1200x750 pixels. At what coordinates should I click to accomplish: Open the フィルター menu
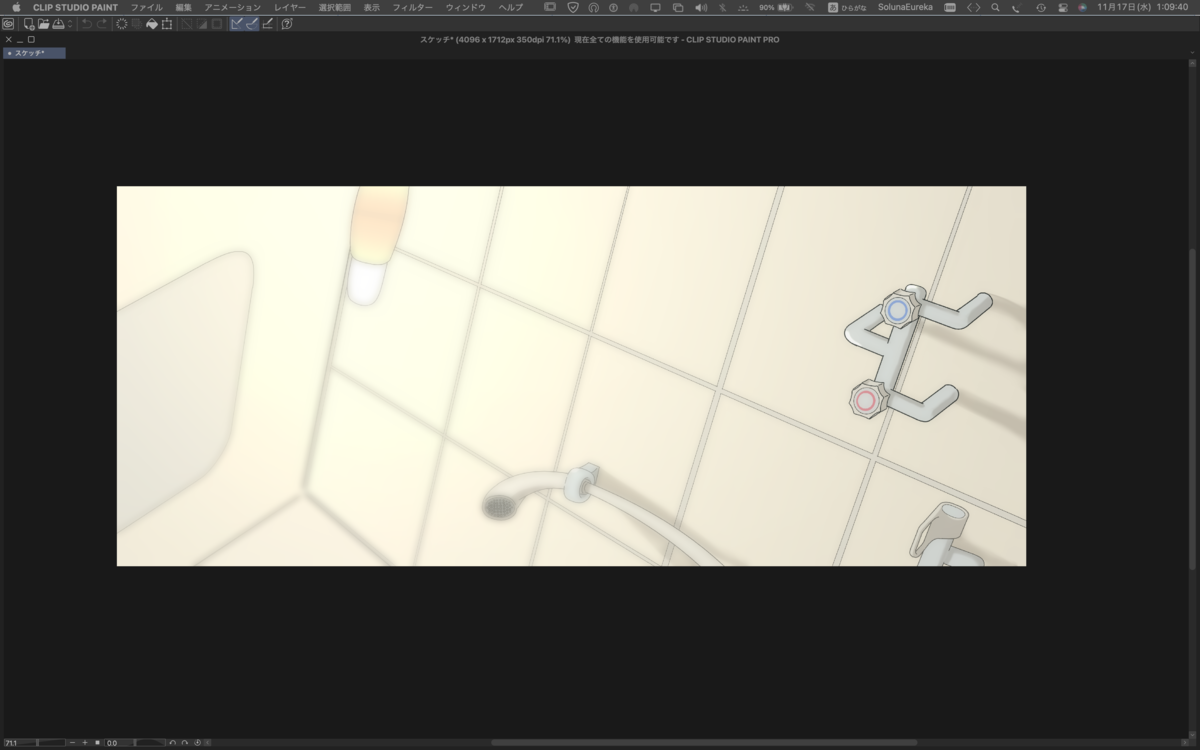412,7
